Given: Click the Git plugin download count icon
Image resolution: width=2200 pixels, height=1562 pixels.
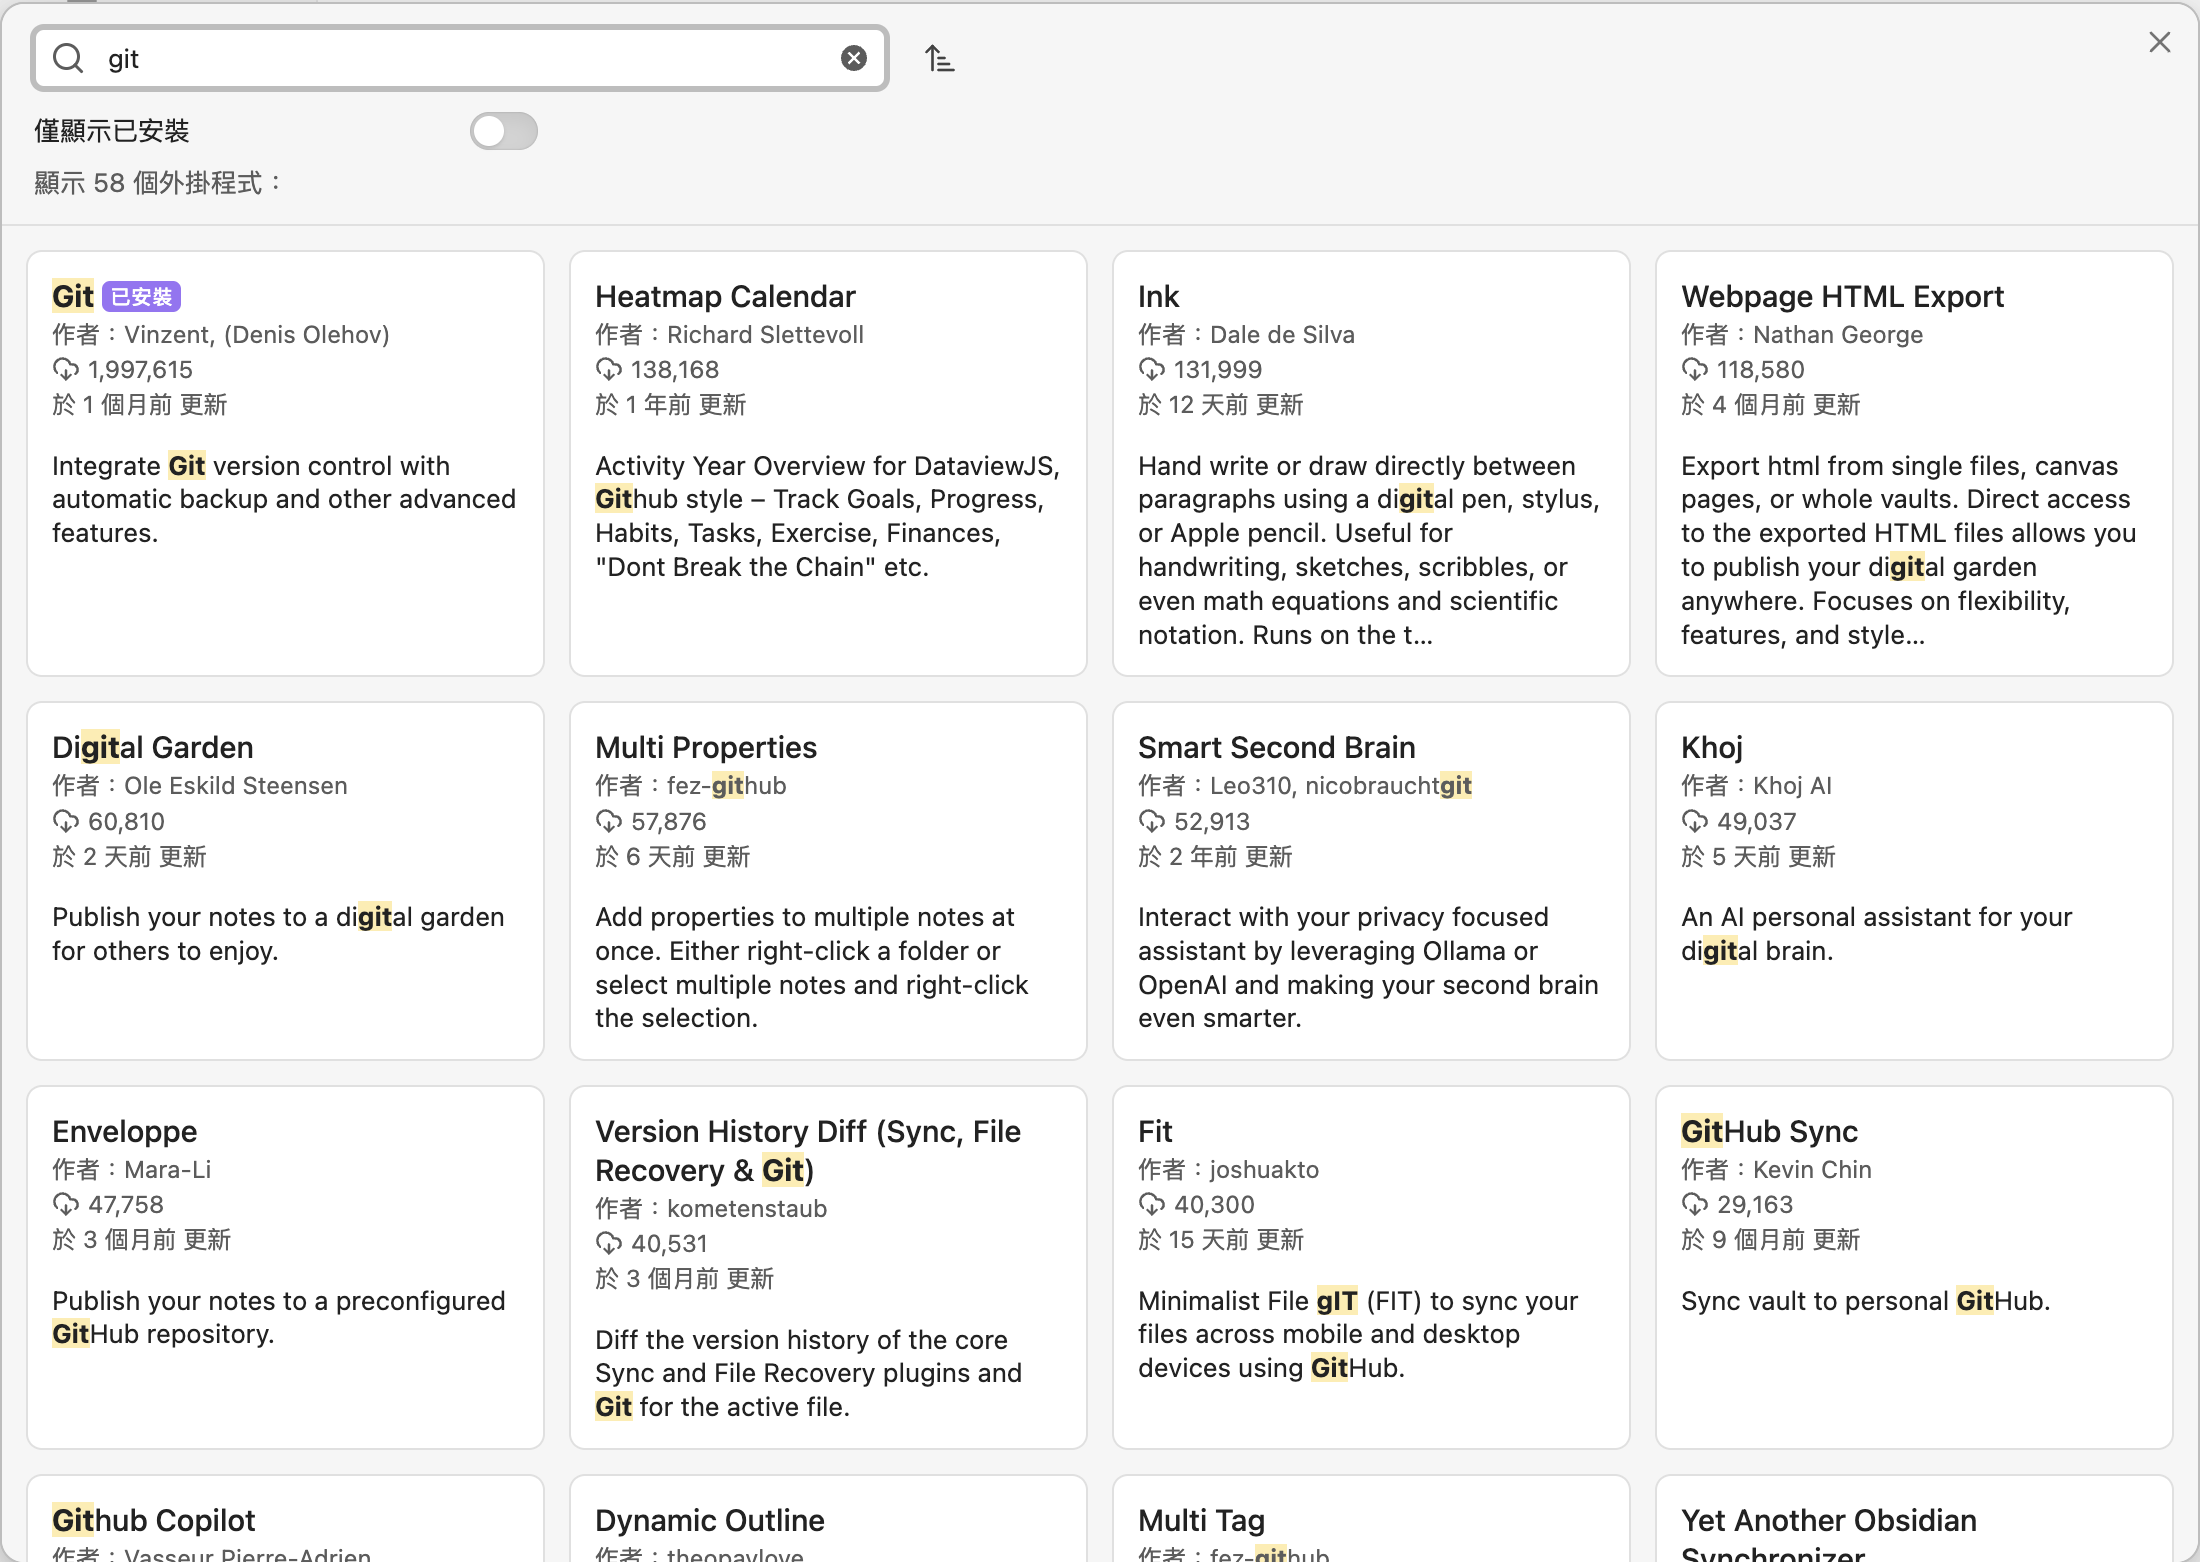Looking at the screenshot, I should 66,370.
